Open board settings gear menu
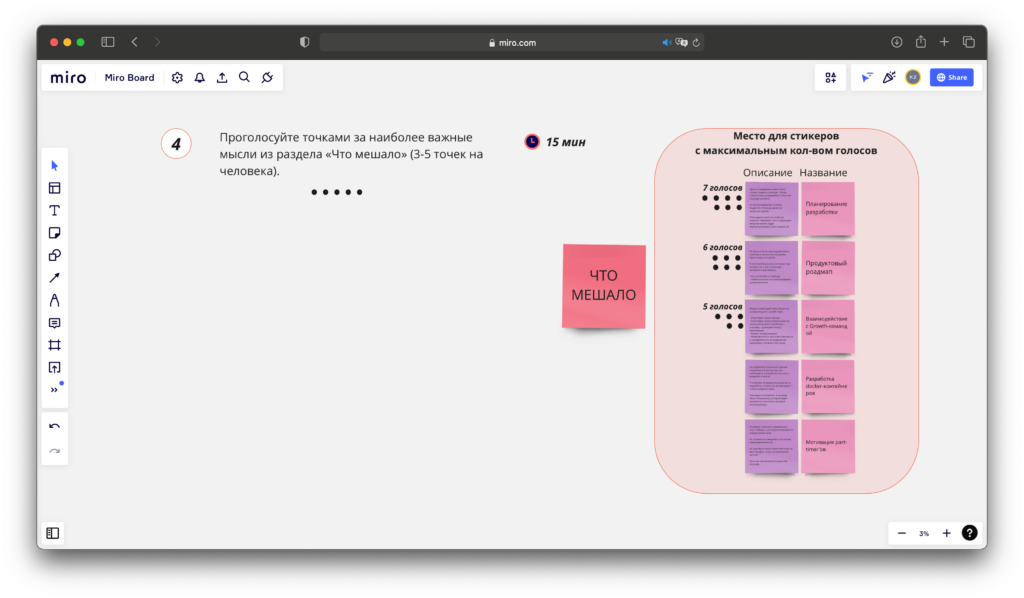Image resolution: width=1024 pixels, height=598 pixels. (x=177, y=77)
